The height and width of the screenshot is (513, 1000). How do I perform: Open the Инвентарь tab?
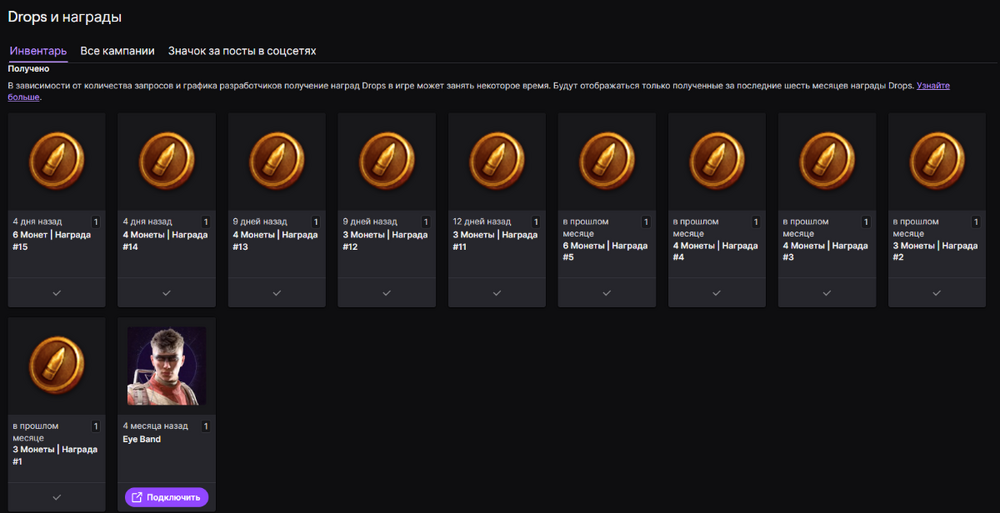(38, 51)
